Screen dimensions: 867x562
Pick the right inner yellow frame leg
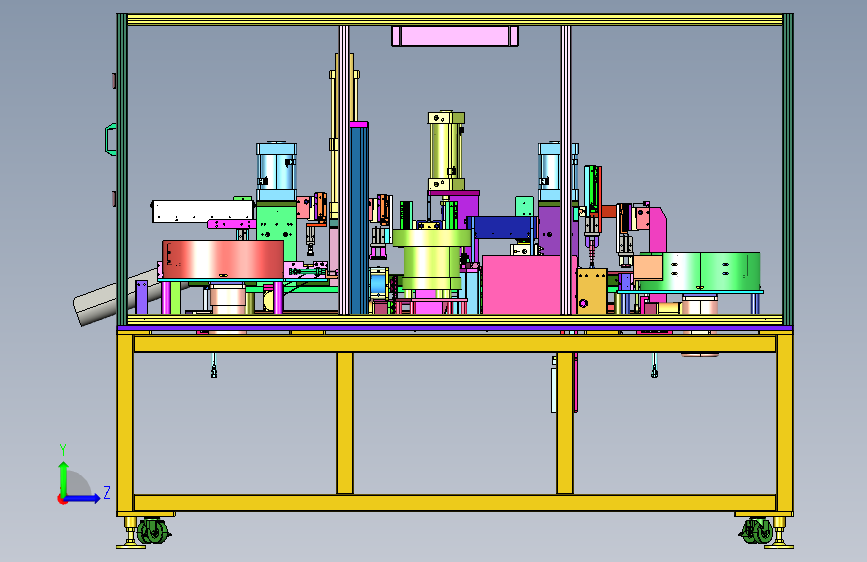coord(565,423)
